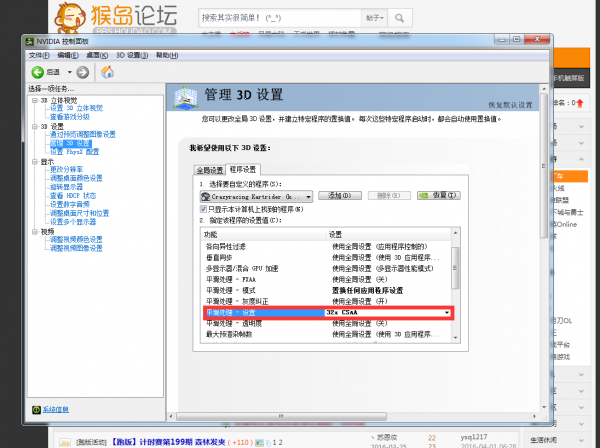Collapse the 视频 tree node
The width and height of the screenshot is (600, 448).
(x=35, y=232)
